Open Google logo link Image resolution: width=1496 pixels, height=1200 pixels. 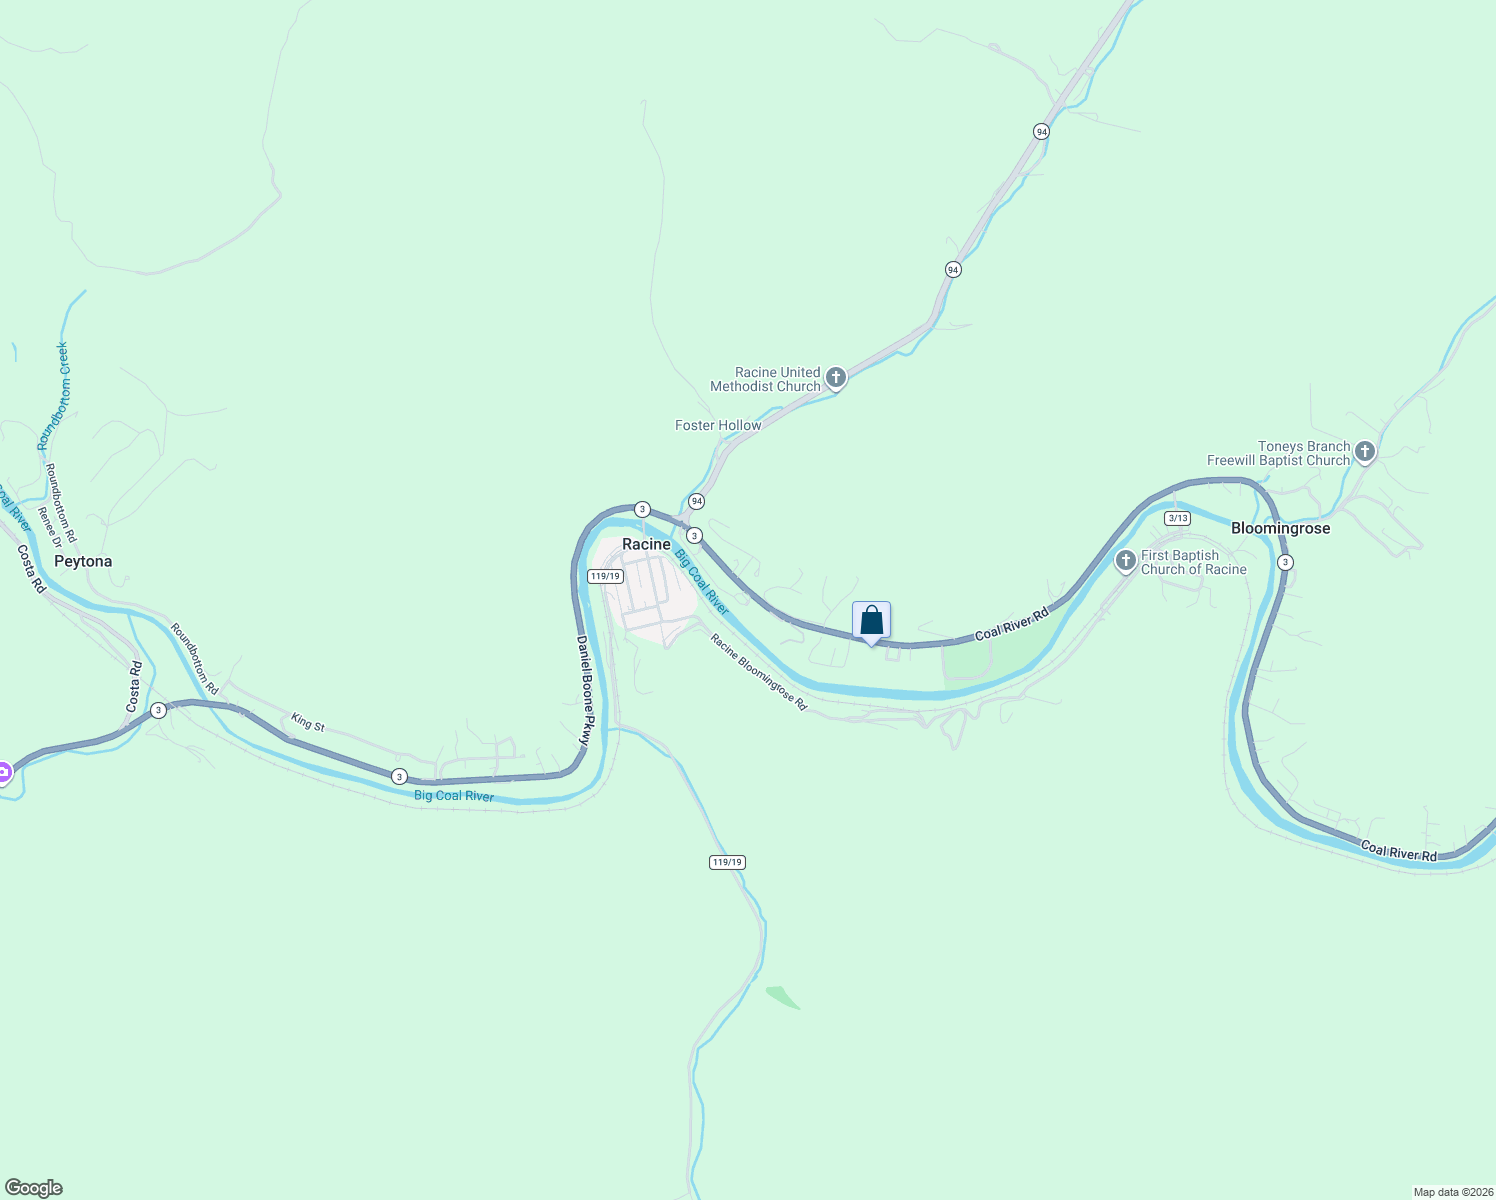tap(33, 1188)
